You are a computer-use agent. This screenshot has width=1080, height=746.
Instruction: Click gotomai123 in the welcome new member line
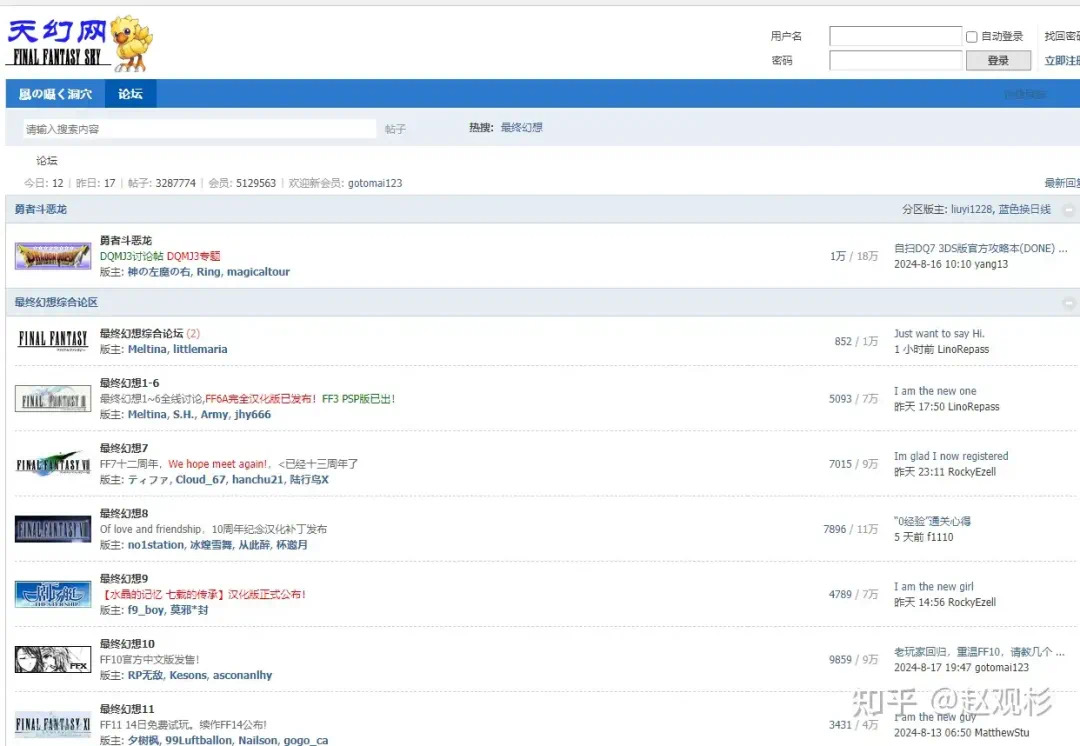coord(375,183)
